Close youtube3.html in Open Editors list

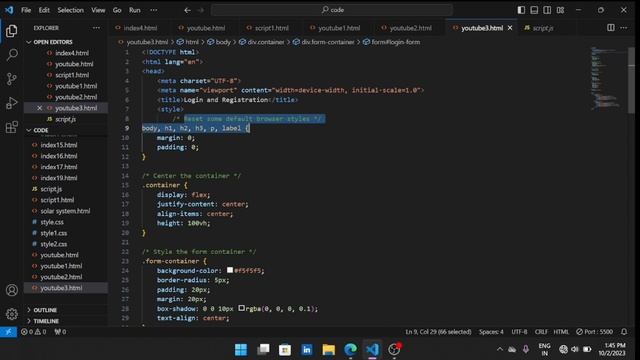point(40,108)
